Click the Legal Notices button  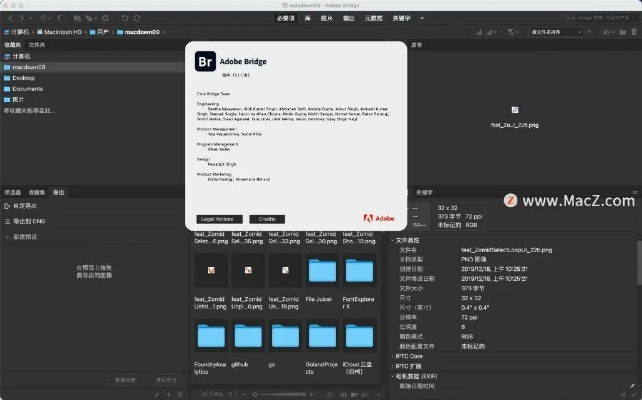219,218
